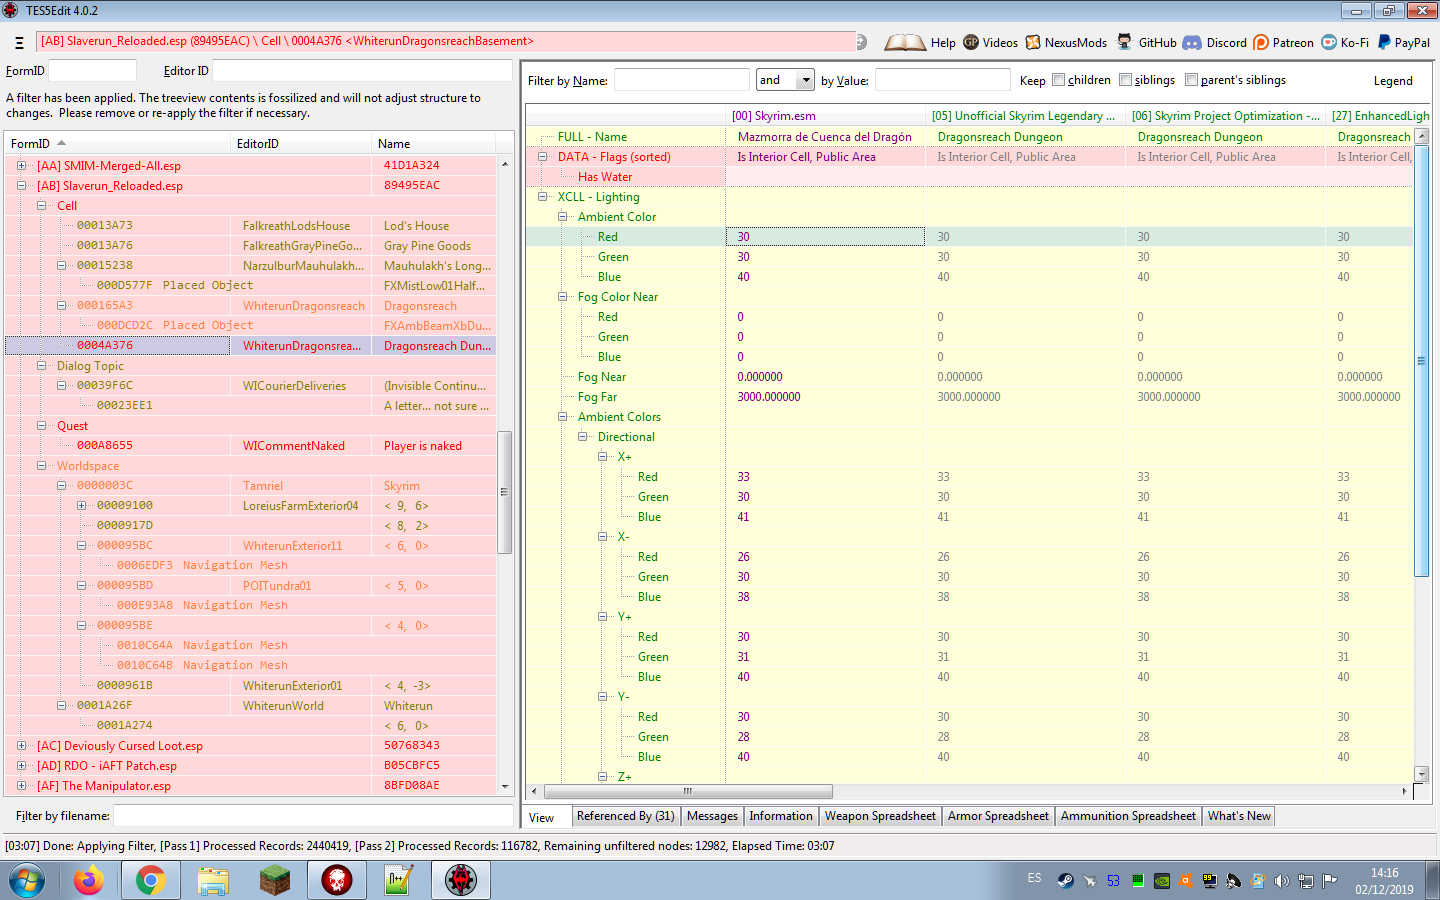1440x900 pixels.
Task: Open the Patreon icon
Action: point(1261,42)
